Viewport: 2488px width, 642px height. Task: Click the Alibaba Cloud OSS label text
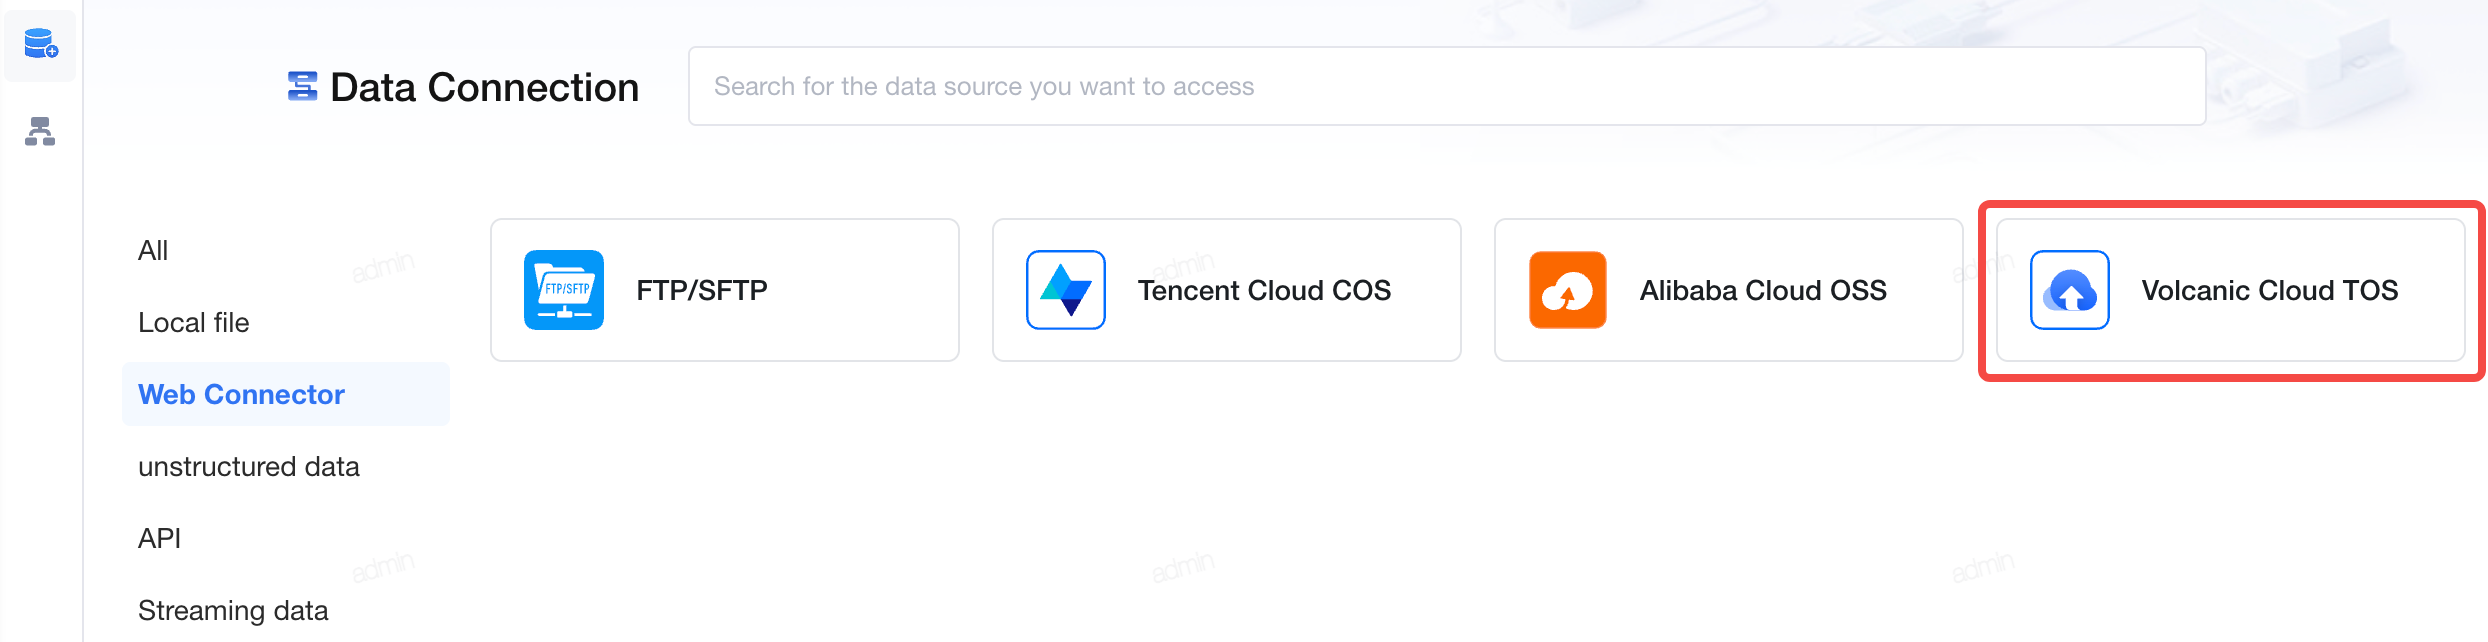[1763, 290]
